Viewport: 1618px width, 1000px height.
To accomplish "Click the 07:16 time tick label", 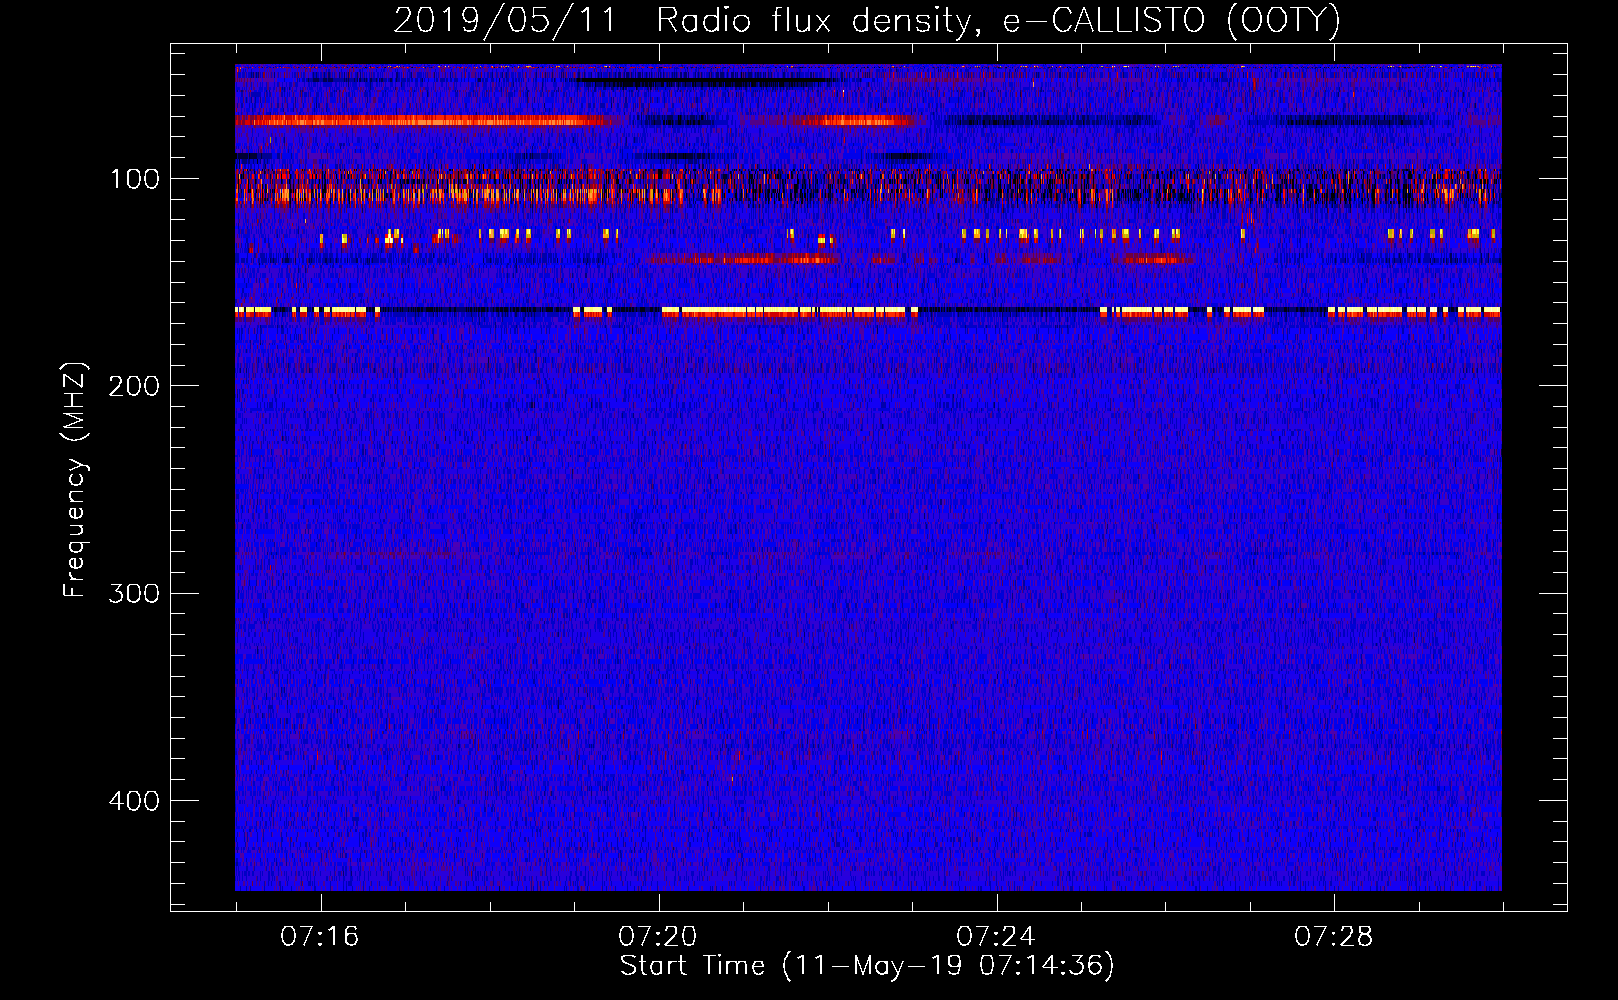I will 319,937.
